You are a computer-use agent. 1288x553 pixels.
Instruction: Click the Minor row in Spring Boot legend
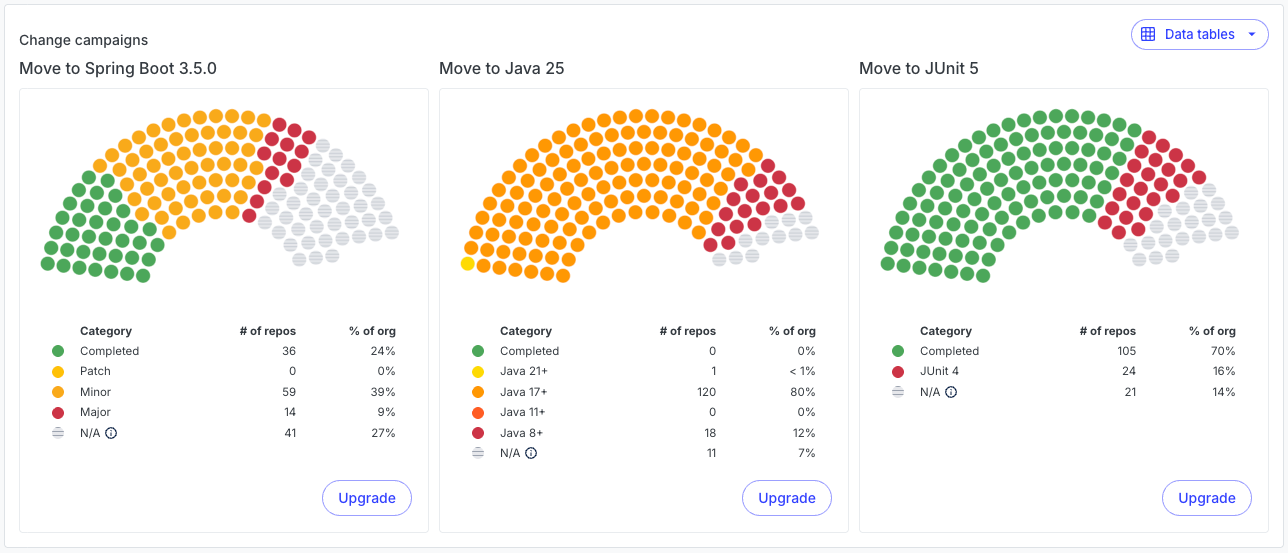click(96, 392)
